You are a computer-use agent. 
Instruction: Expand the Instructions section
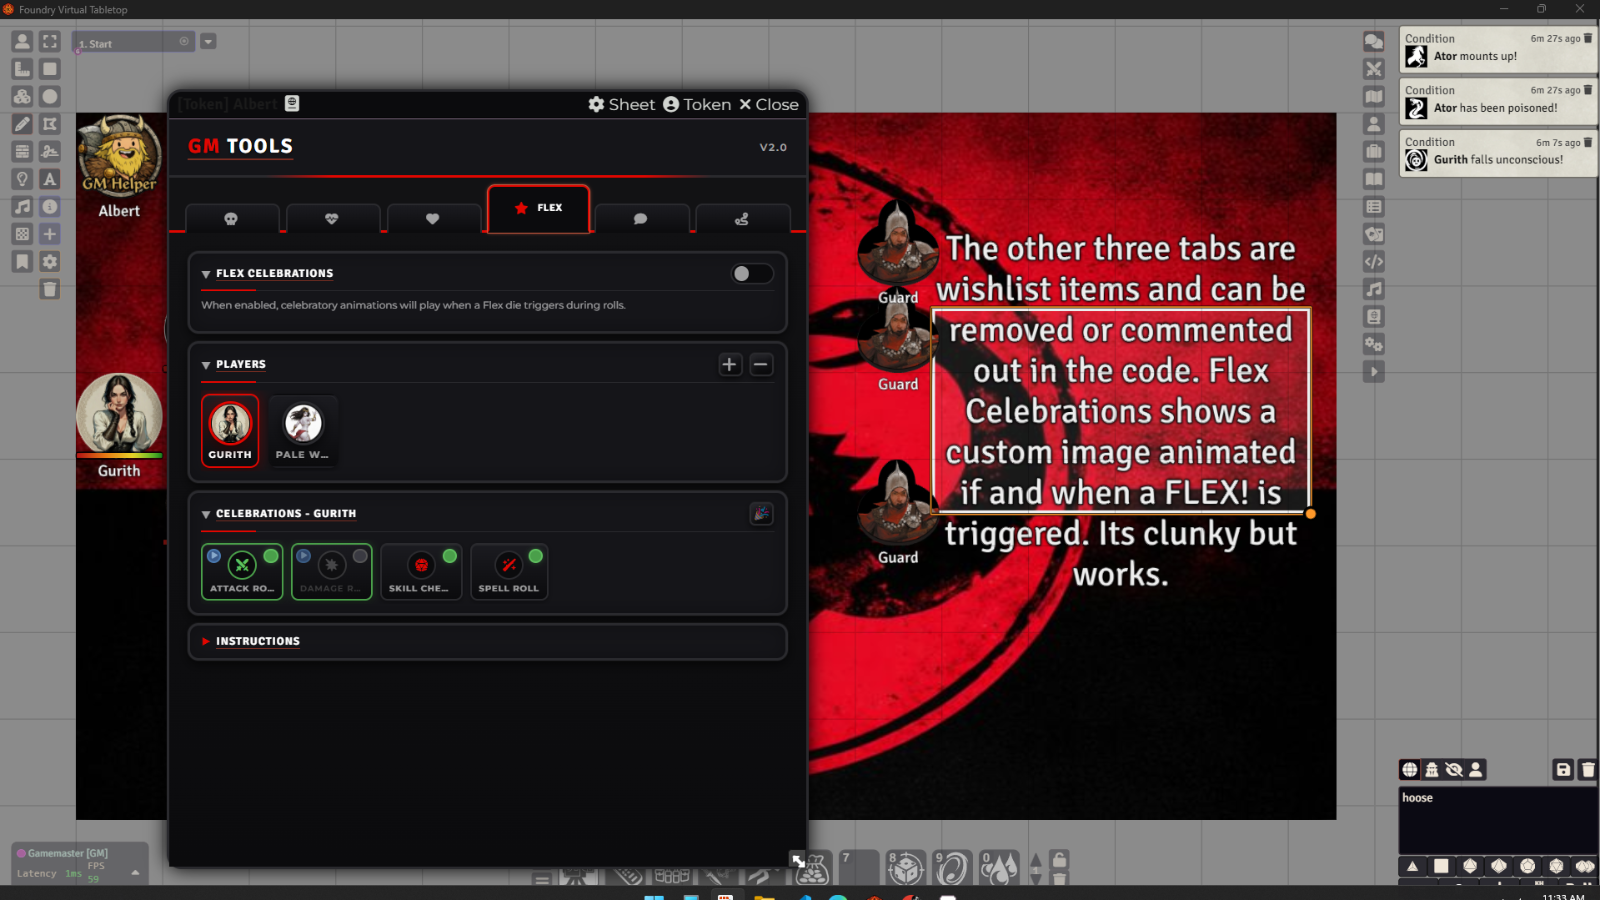coord(257,641)
